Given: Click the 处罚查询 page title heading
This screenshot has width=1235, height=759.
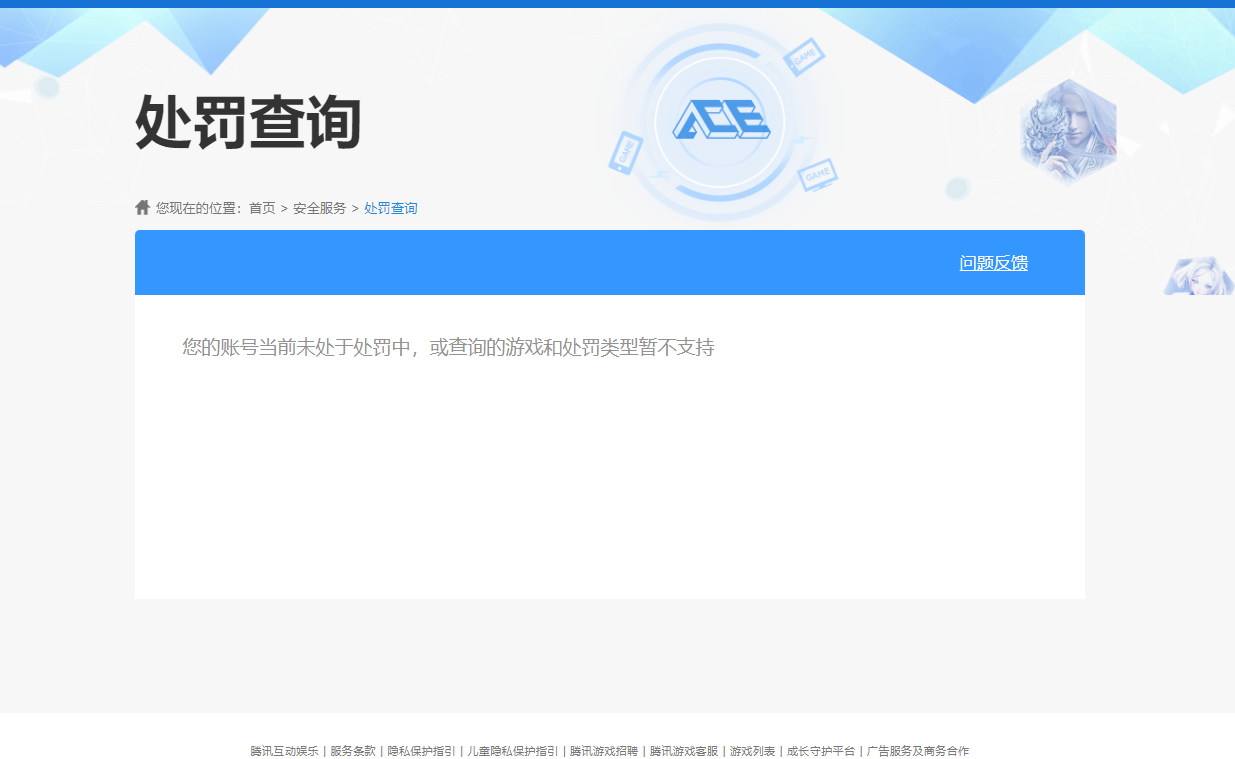Looking at the screenshot, I should (x=248, y=124).
